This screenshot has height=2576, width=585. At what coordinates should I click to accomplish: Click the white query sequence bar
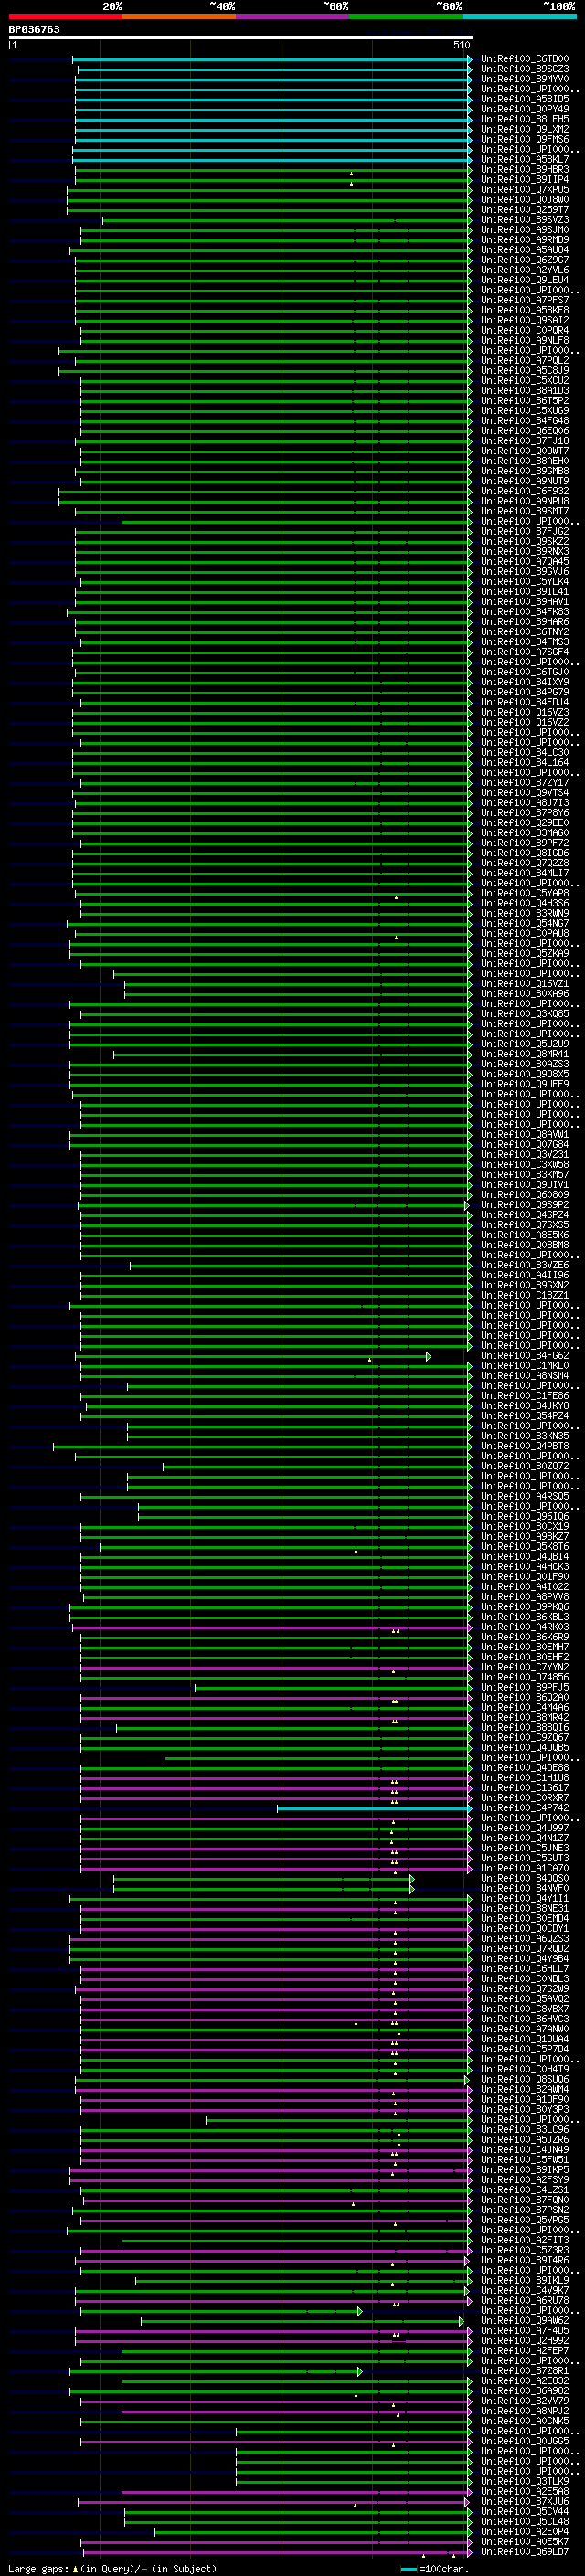pos(241,37)
